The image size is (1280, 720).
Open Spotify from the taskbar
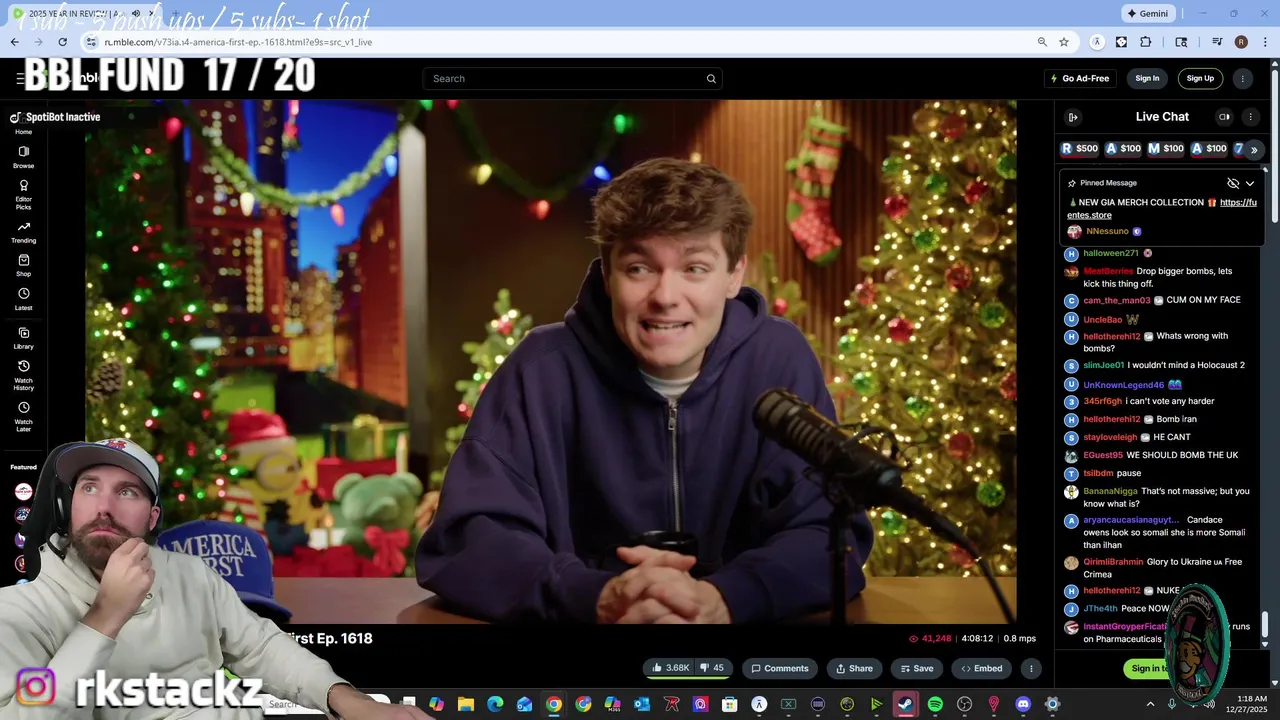[935, 704]
